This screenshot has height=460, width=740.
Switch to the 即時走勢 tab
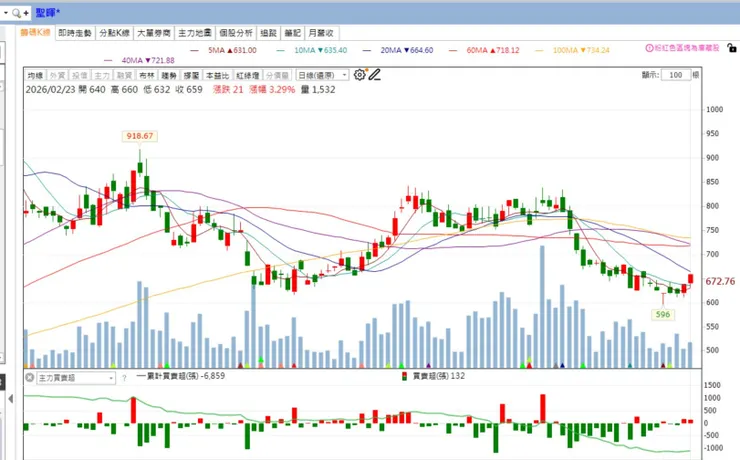[x=75, y=33]
